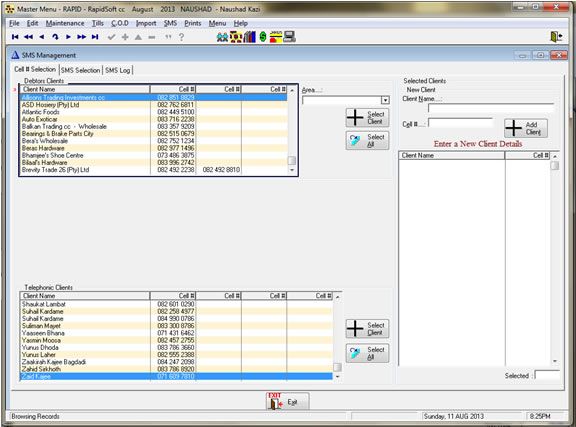Open the yellow meeting table icon
Screen dimensions: 576x427
236,37
